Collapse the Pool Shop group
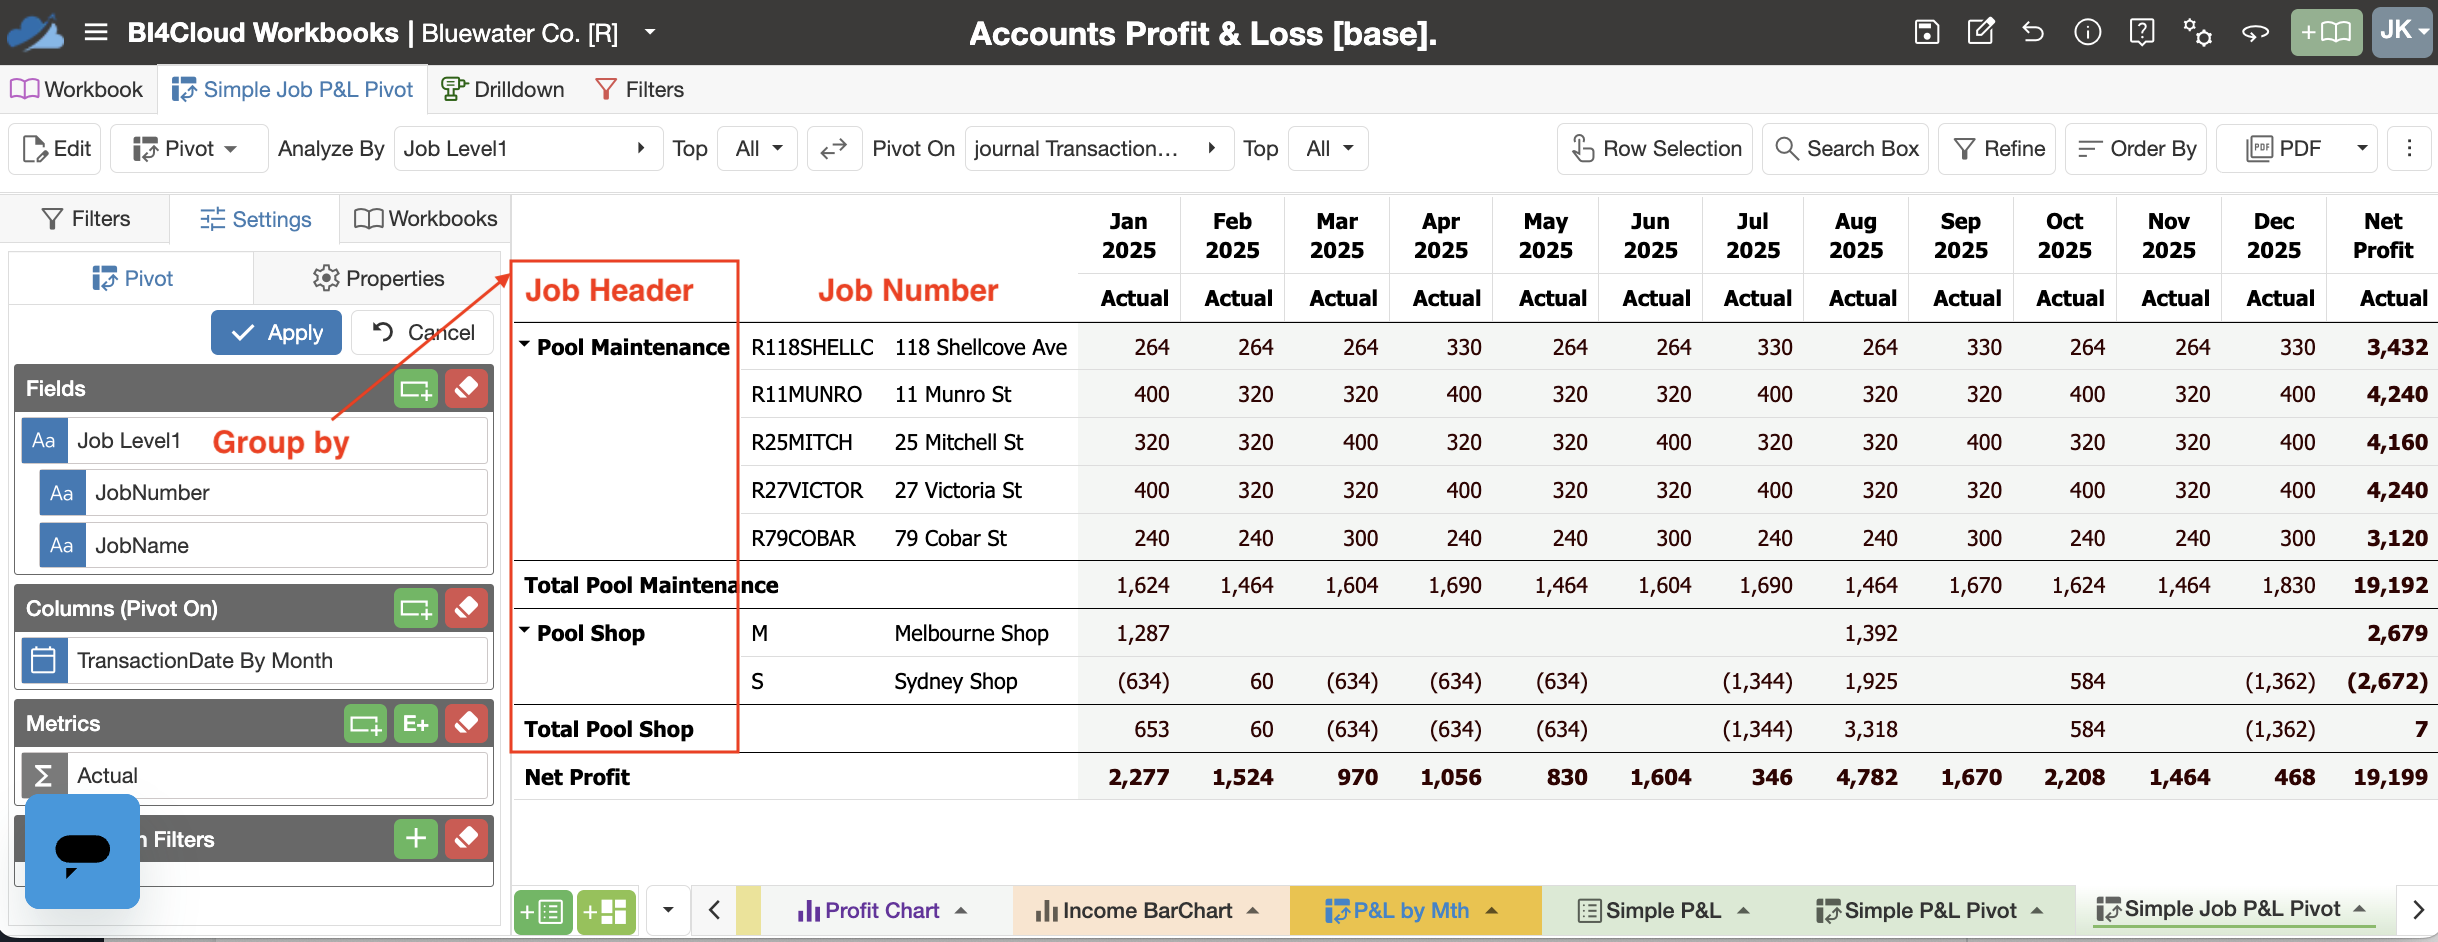The image size is (2438, 942). (x=524, y=631)
